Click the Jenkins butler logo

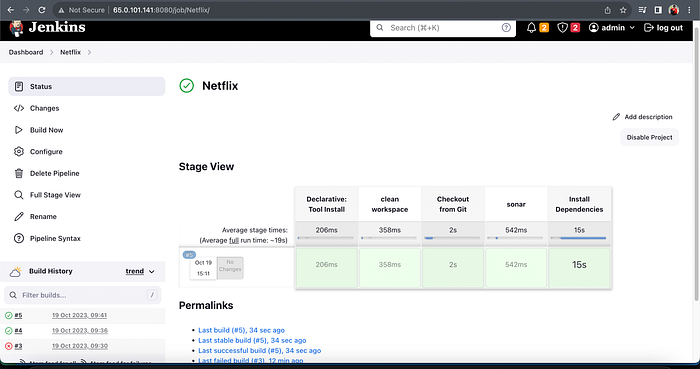pyautogui.click(x=16, y=28)
